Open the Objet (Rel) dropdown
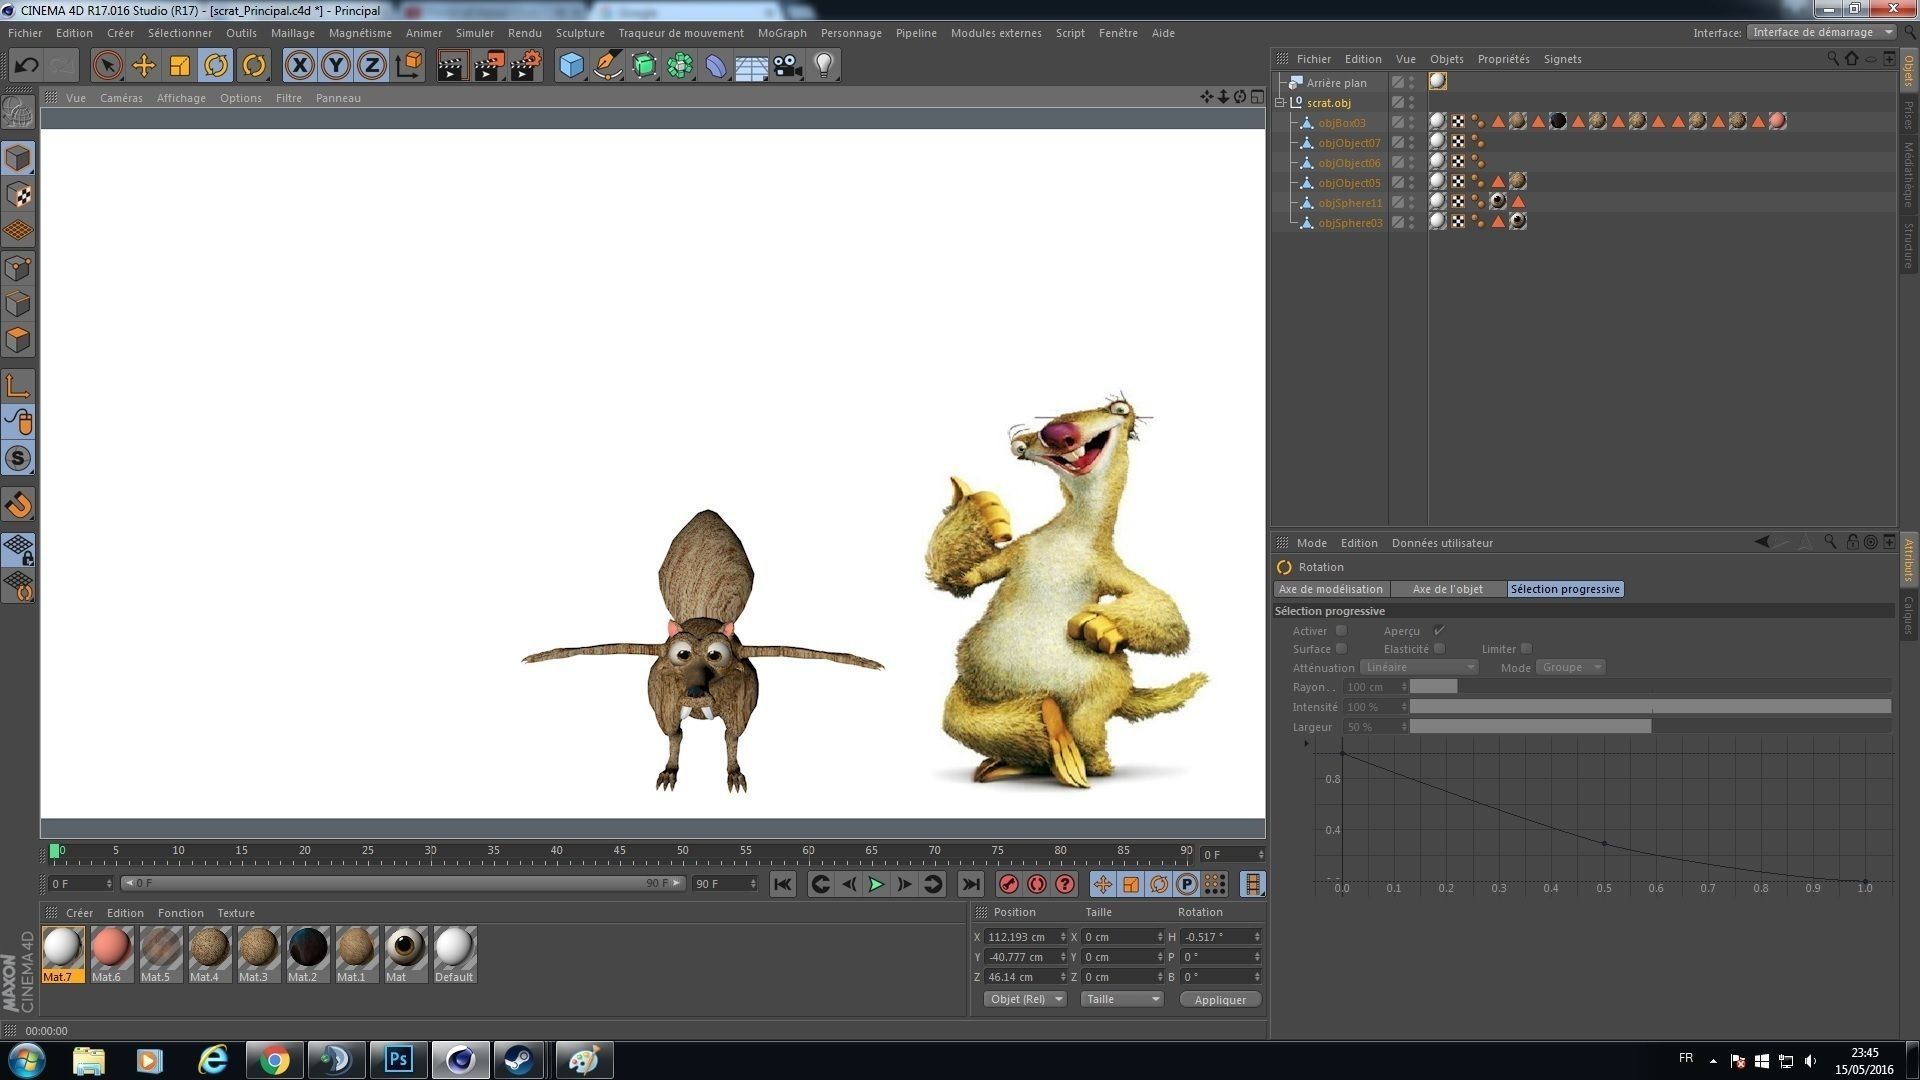Viewport: 1920px width, 1080px height. point(1025,999)
